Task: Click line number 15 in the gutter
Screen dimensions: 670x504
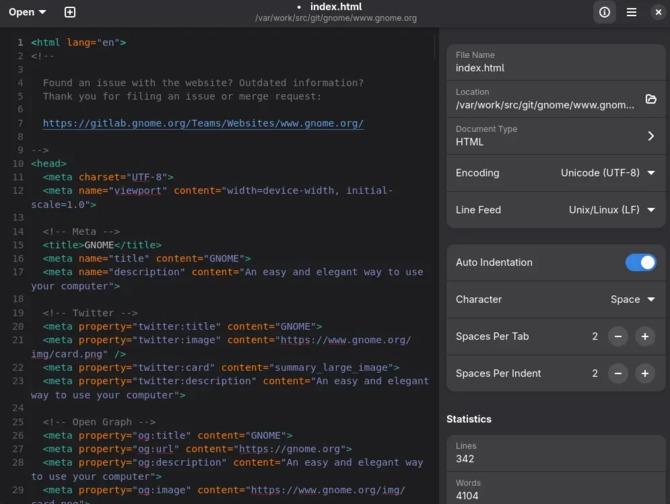Action: [18, 245]
